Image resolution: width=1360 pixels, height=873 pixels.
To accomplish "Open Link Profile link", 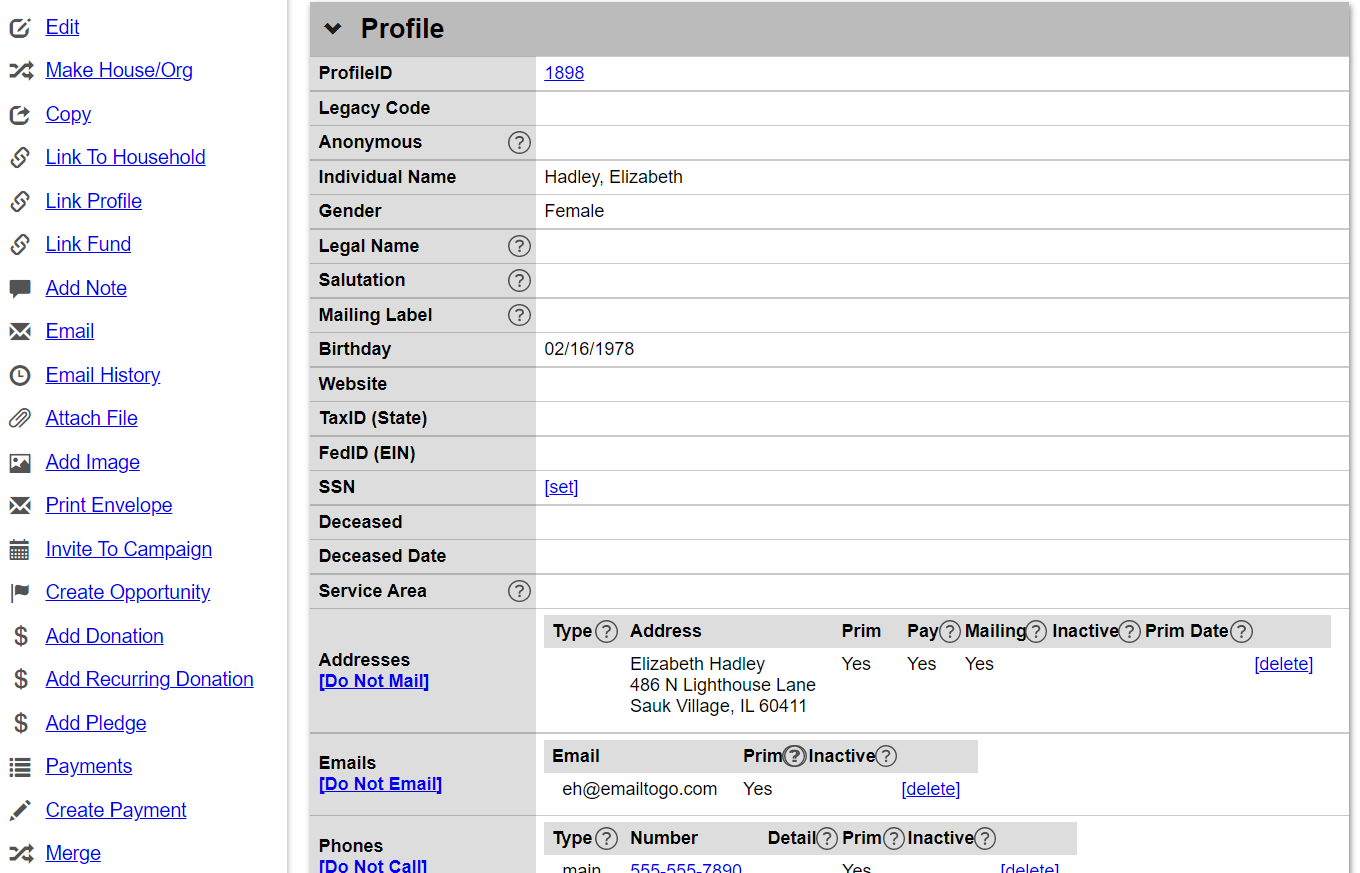I will 94,201.
